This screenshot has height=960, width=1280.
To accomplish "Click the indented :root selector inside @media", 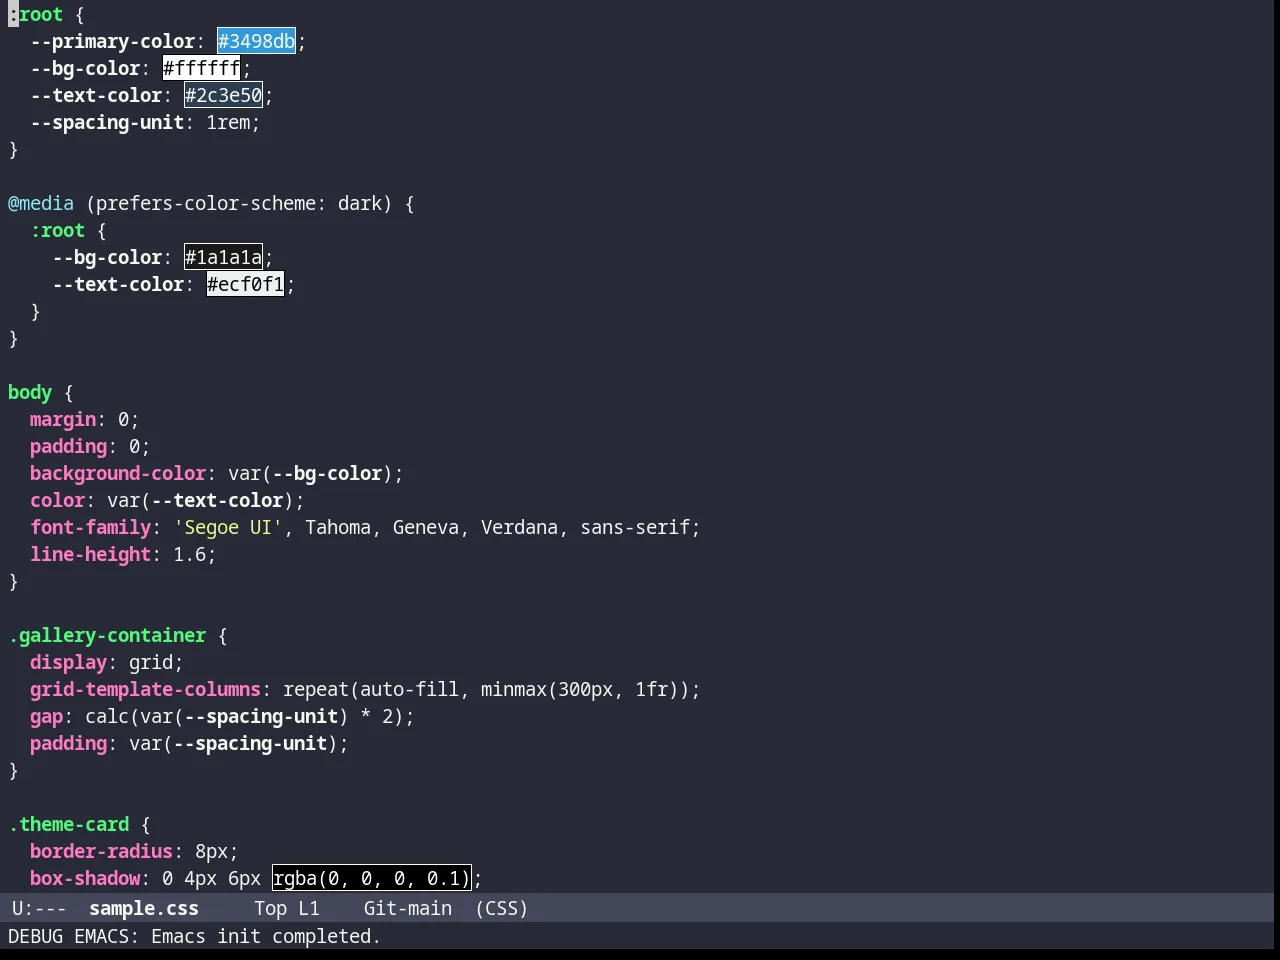I will pos(57,230).
